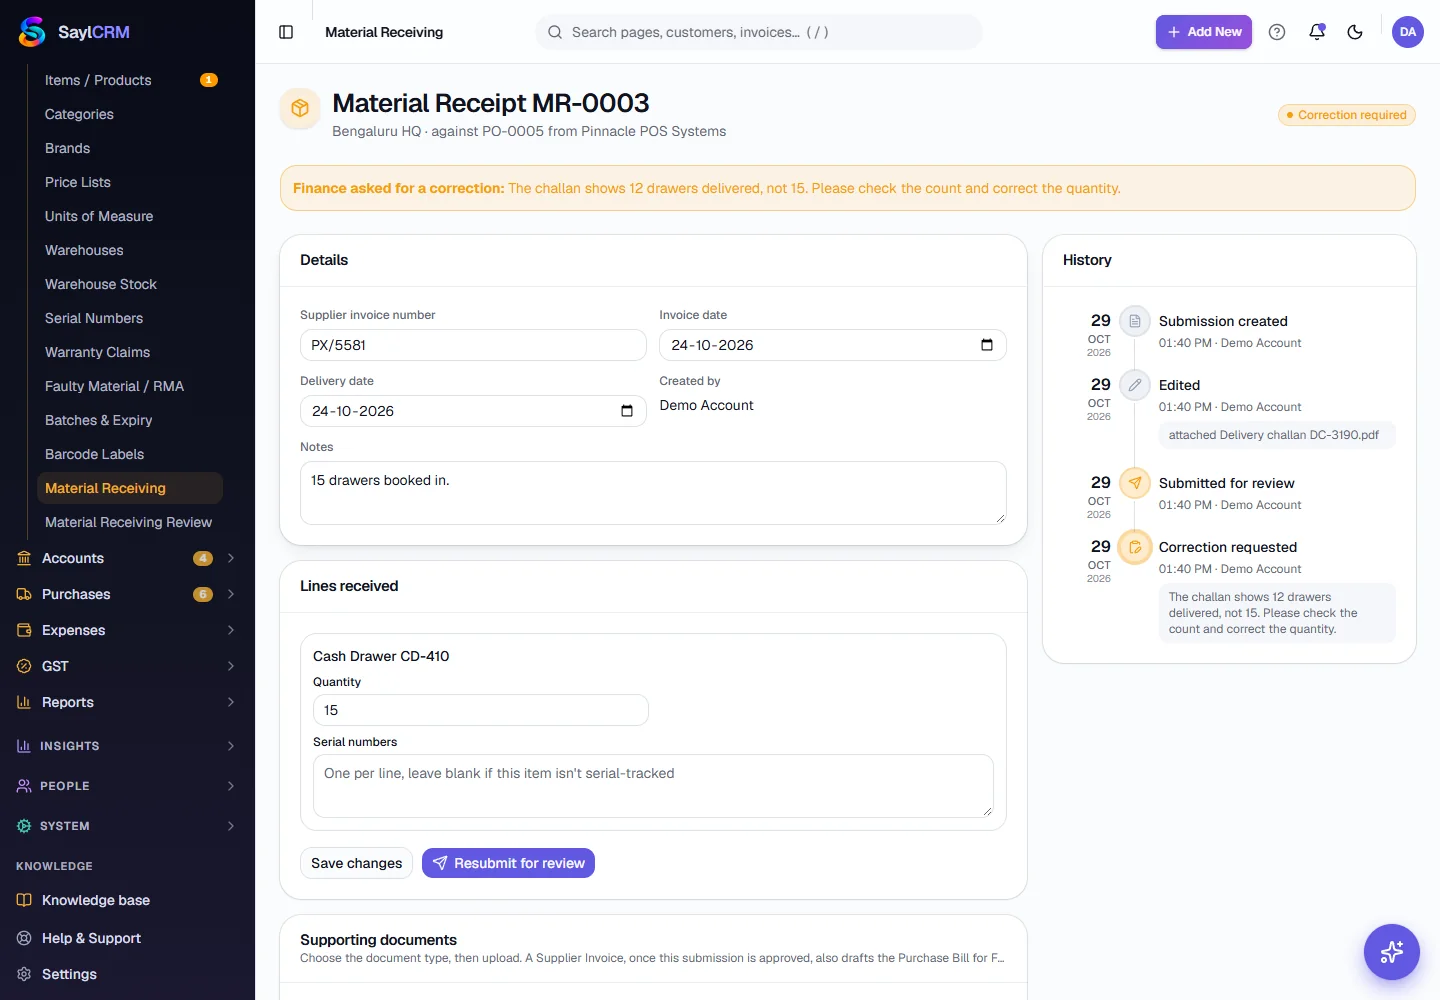Open Warehouse Stock page

(130, 284)
